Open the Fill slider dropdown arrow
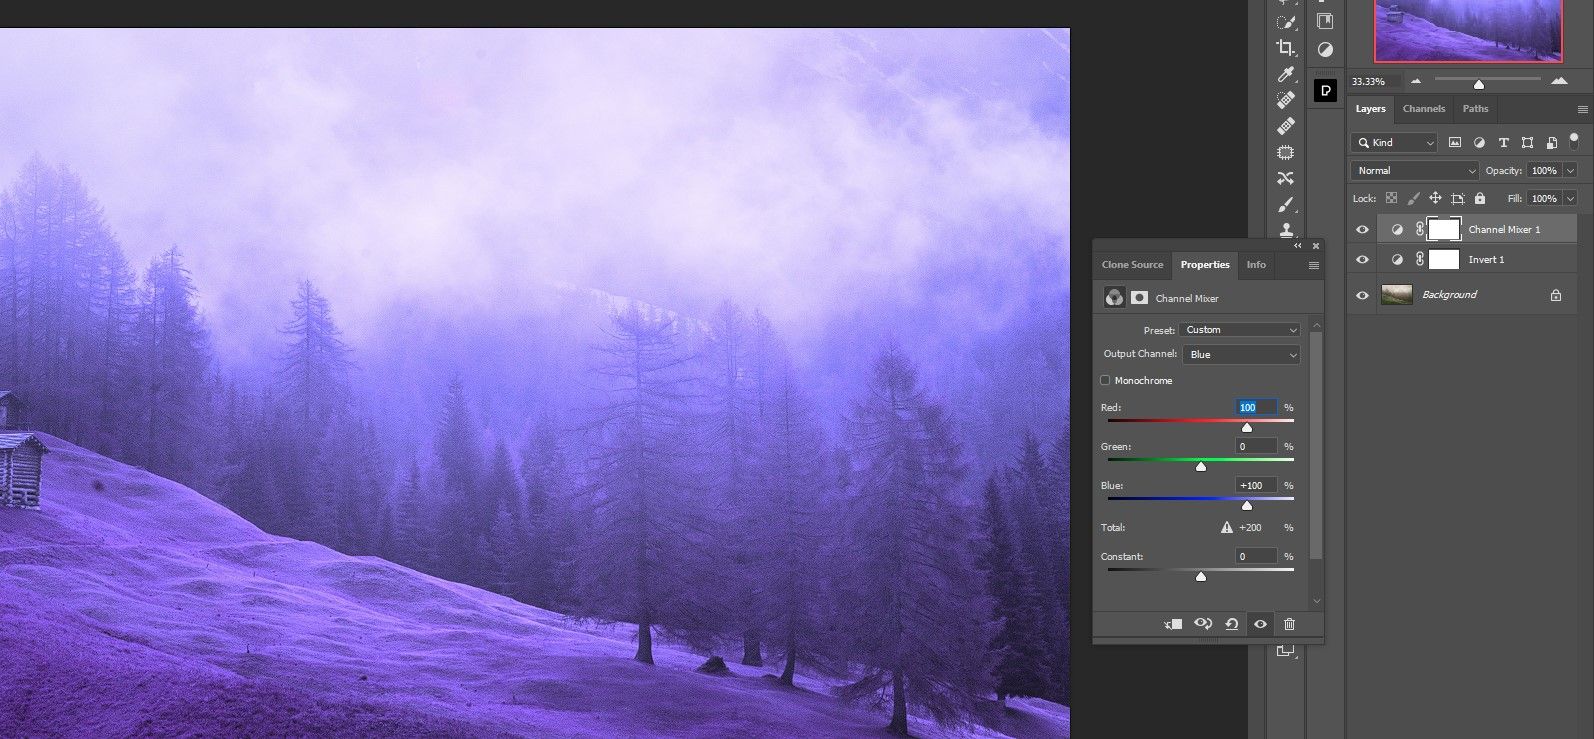The width and height of the screenshot is (1594, 739). [1570, 198]
